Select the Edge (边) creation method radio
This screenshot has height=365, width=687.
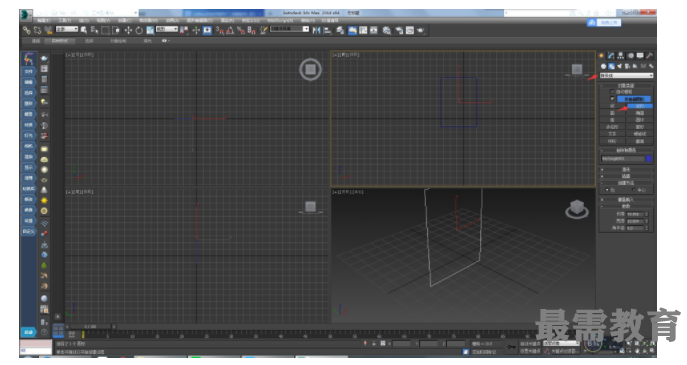(607, 190)
